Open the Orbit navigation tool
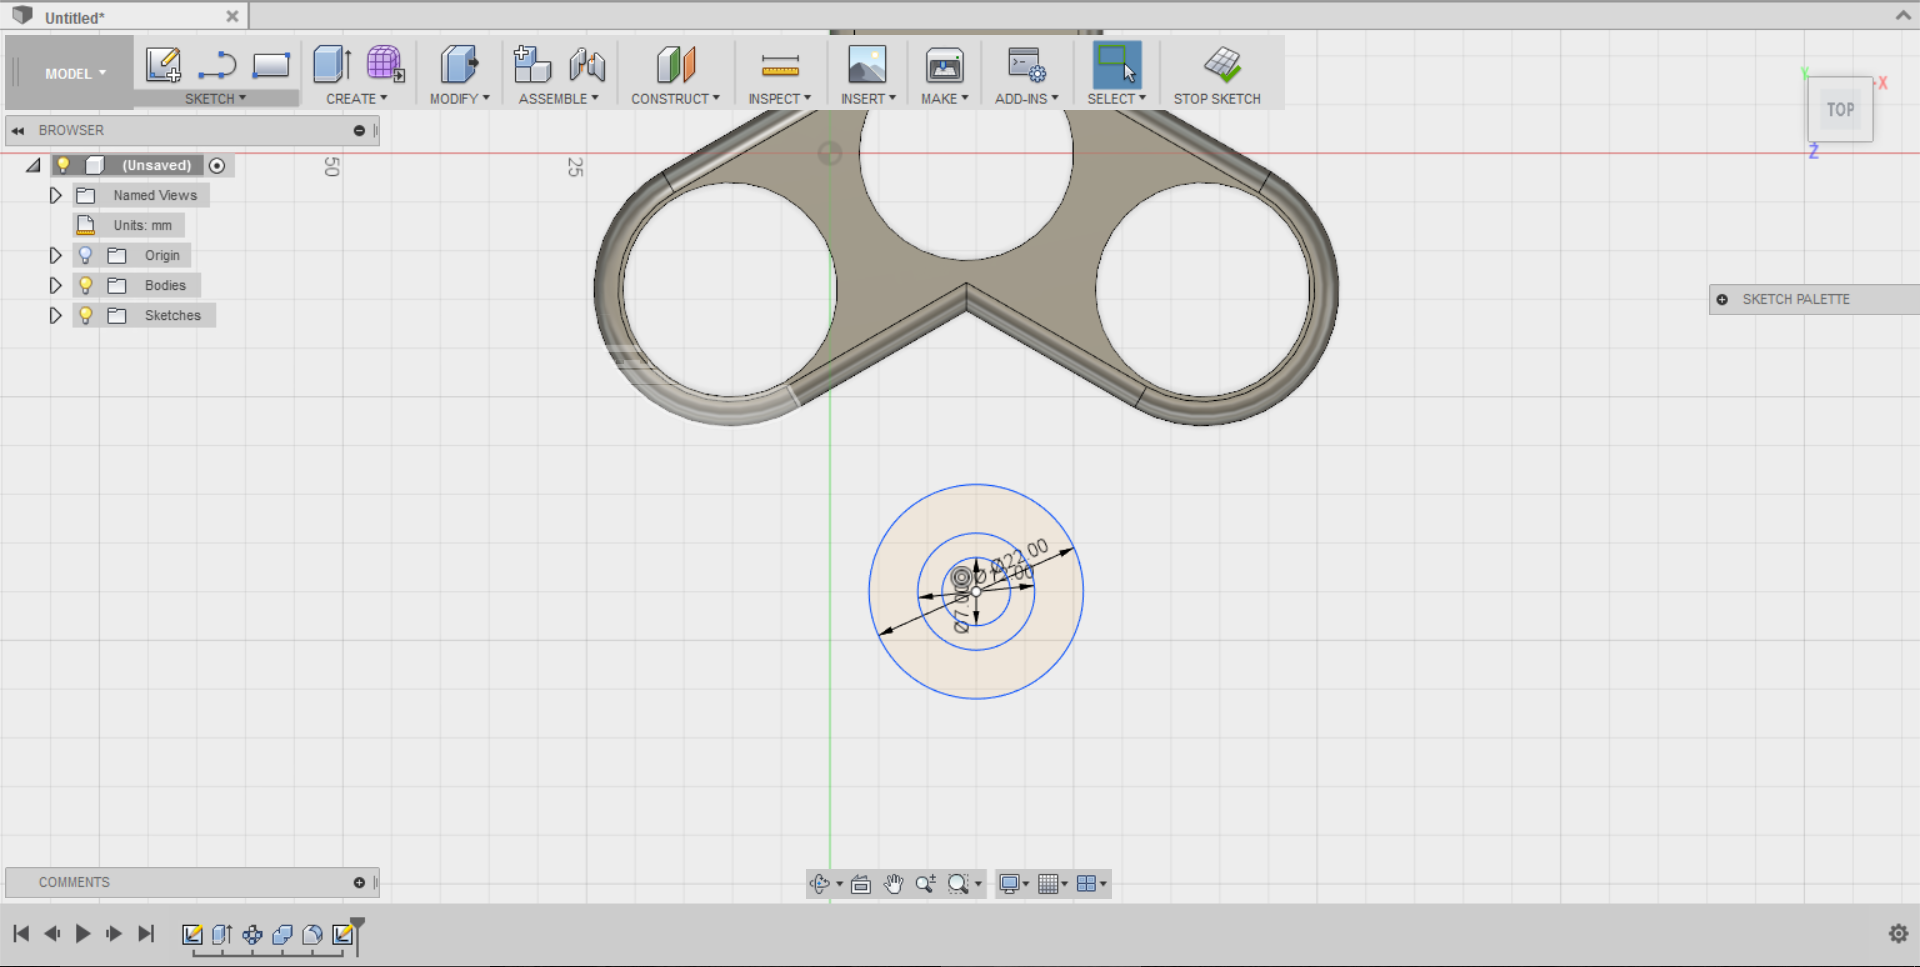This screenshot has height=967, width=1920. (x=820, y=884)
